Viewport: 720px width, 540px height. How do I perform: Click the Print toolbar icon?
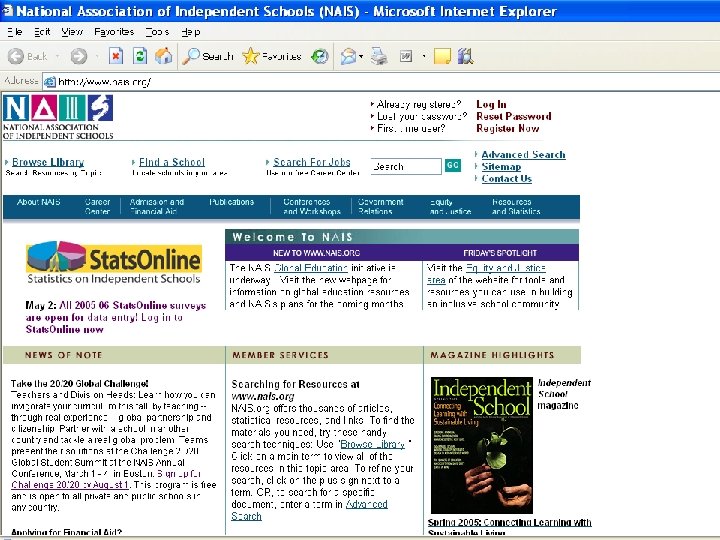tap(379, 56)
